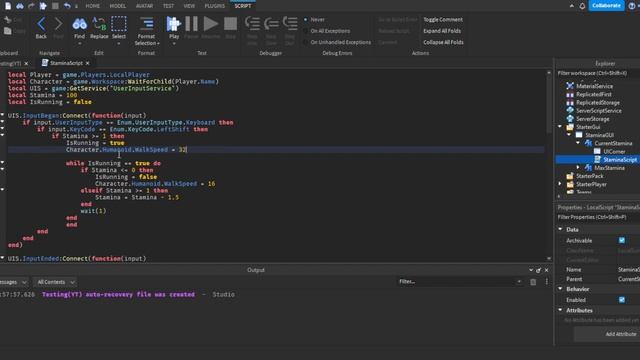This screenshot has width=640, height=360.
Task: Click the Format Selection icon
Action: point(146,24)
